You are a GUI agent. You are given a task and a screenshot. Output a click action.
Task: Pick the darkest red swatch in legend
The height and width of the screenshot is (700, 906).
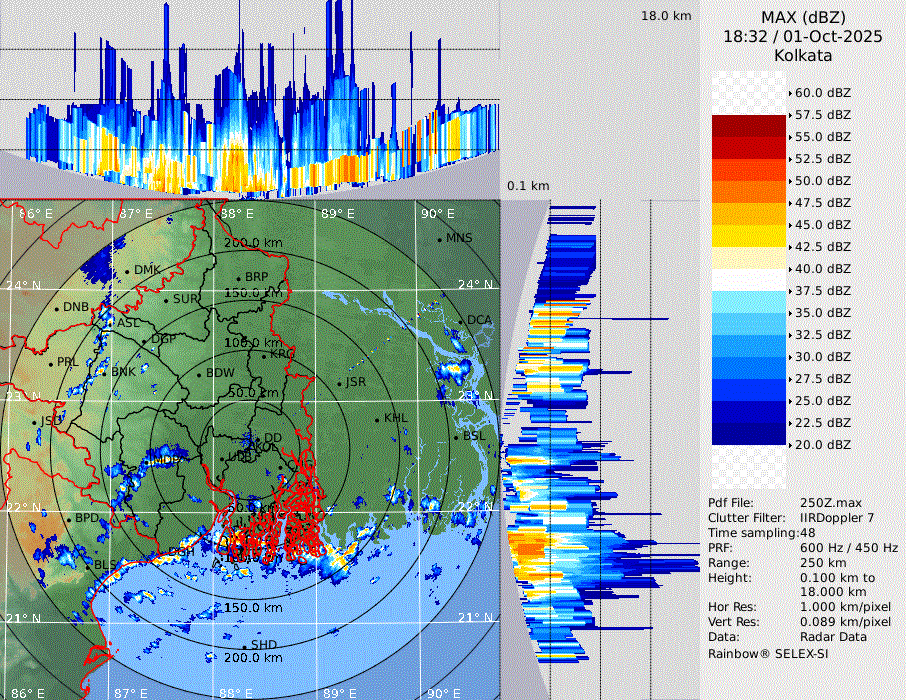[749, 126]
